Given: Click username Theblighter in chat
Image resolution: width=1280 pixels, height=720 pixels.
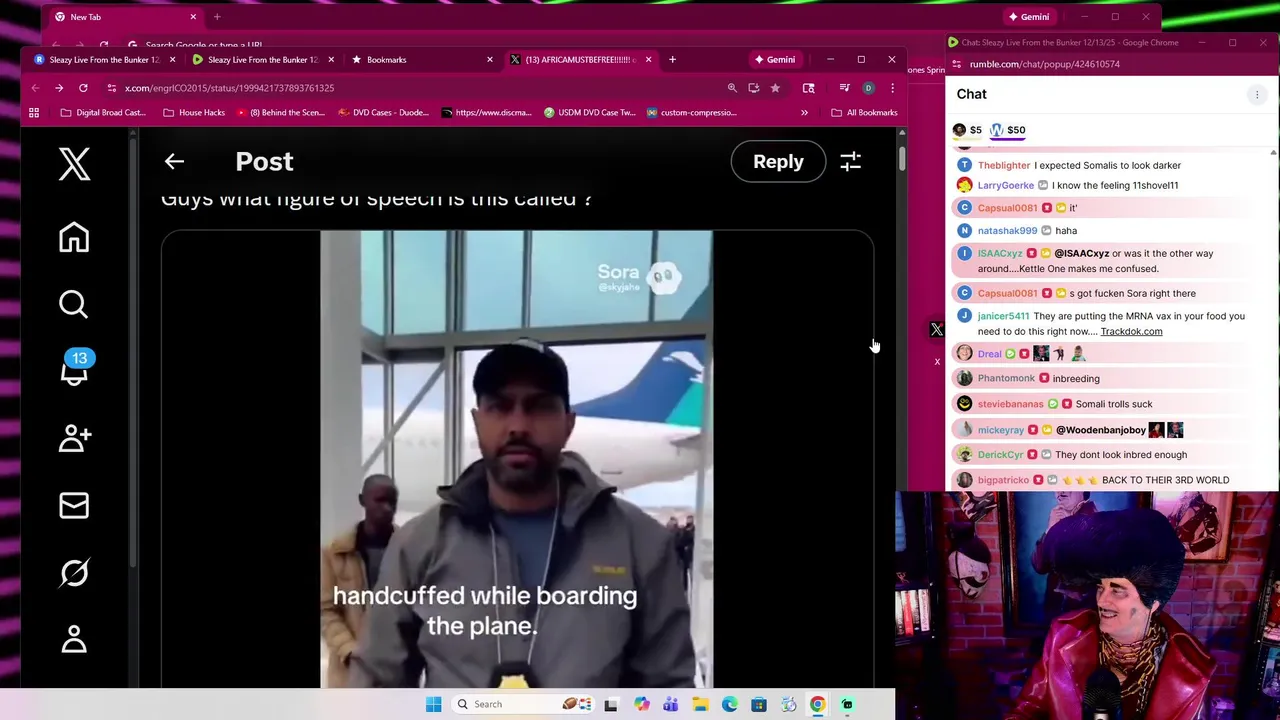Looking at the screenshot, I should (x=1004, y=166).
